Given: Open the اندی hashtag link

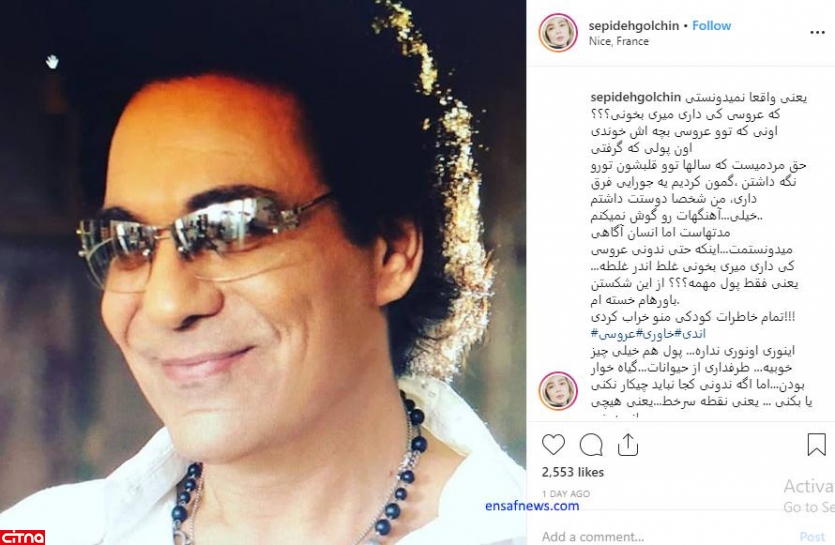Looking at the screenshot, I should 693,334.
